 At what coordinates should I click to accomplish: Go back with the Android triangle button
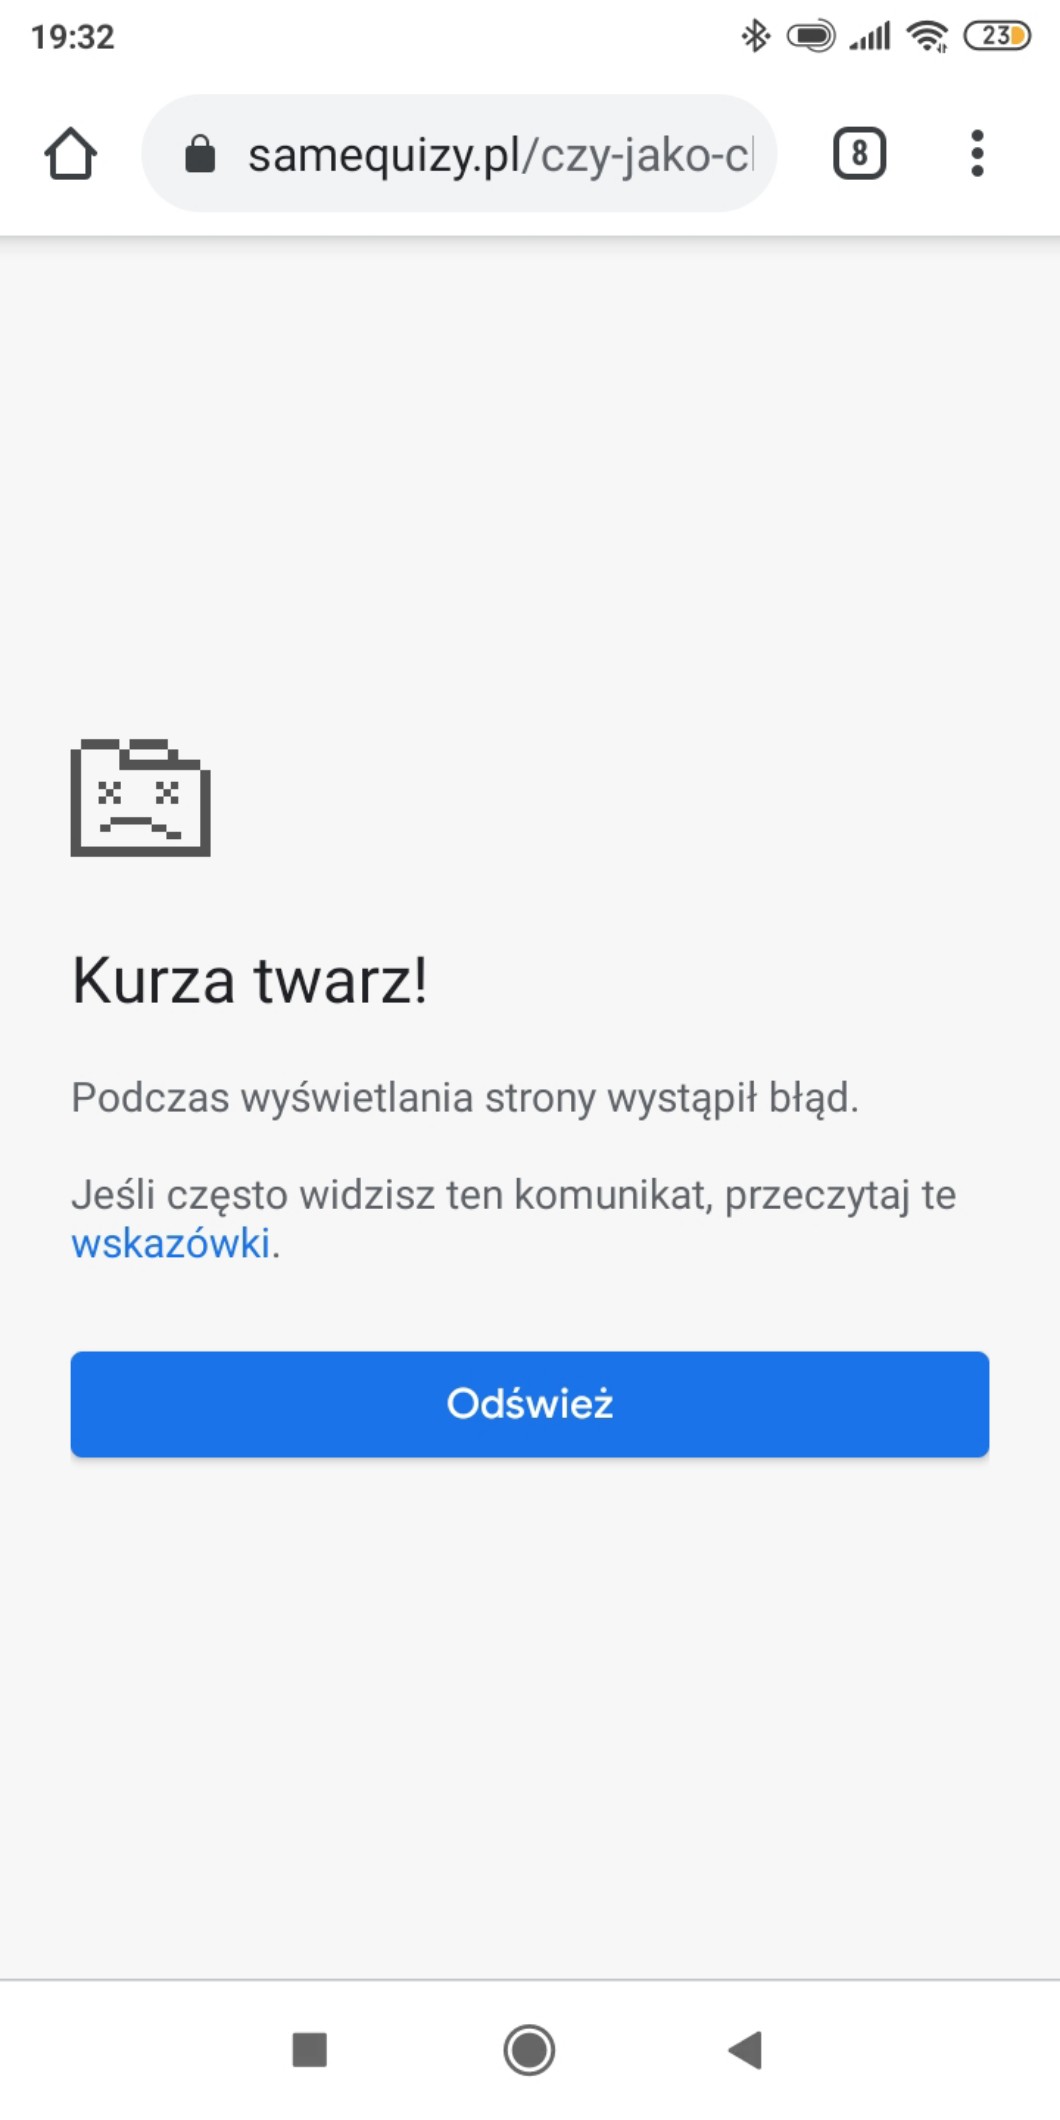[x=746, y=2050]
